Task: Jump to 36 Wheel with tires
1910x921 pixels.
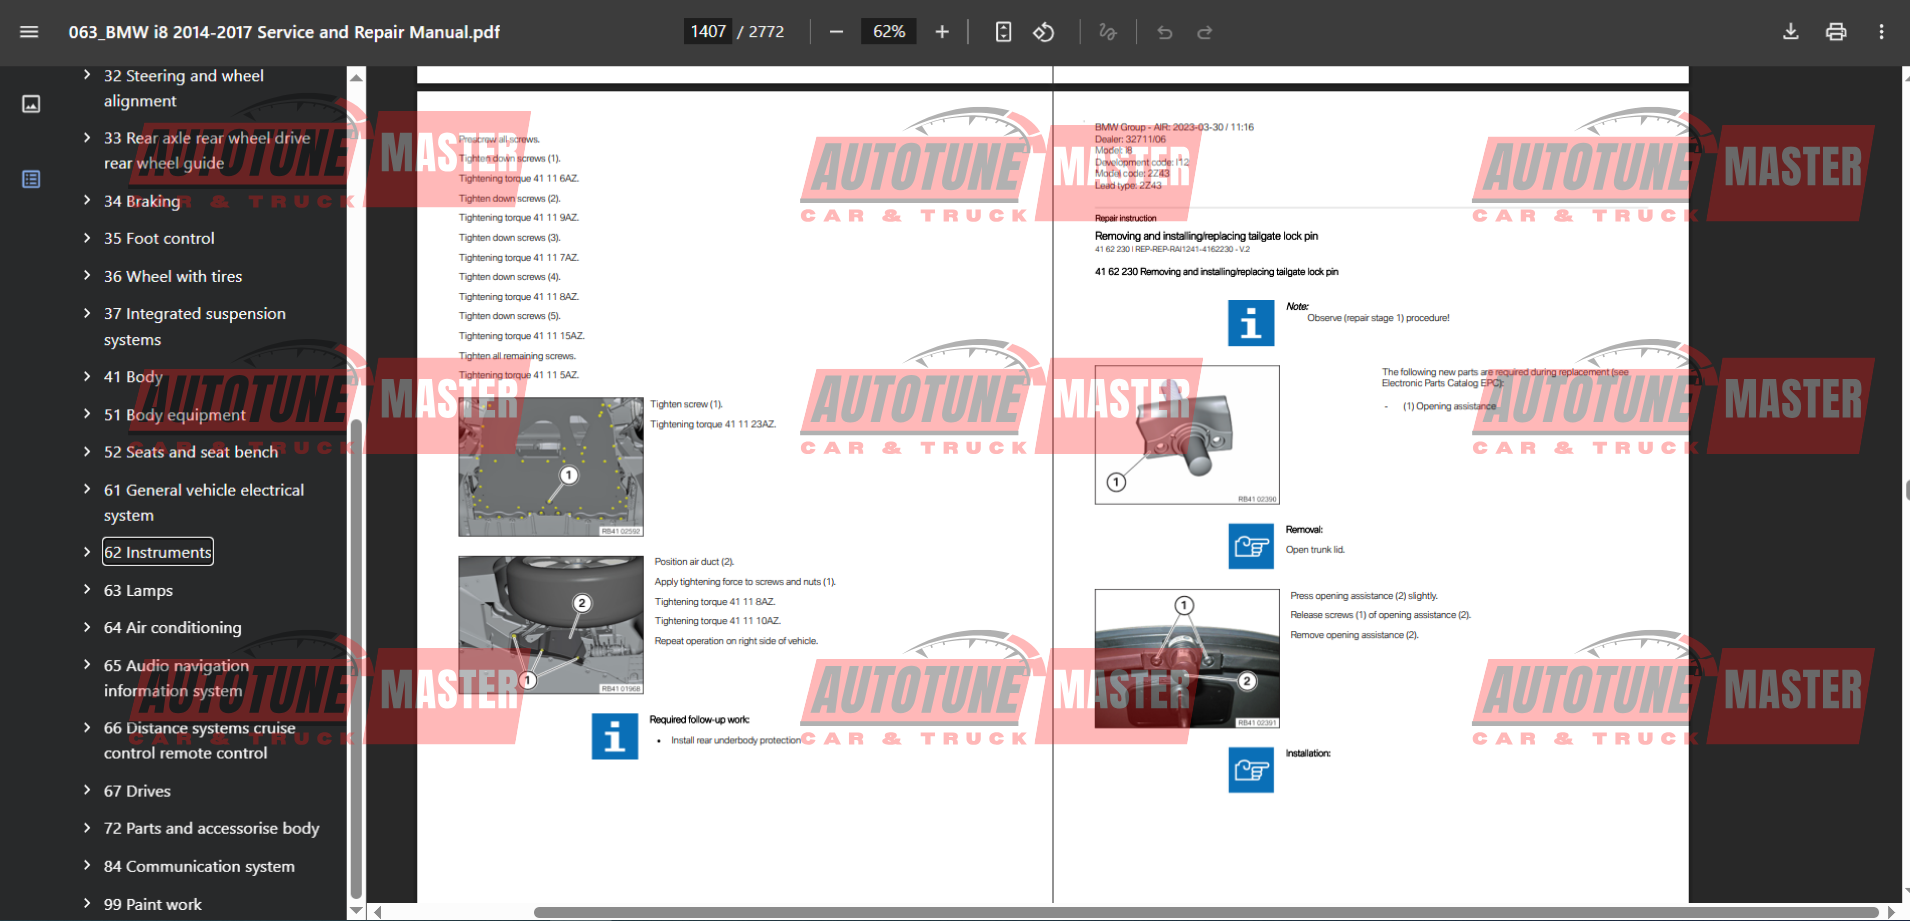Action: click(172, 276)
